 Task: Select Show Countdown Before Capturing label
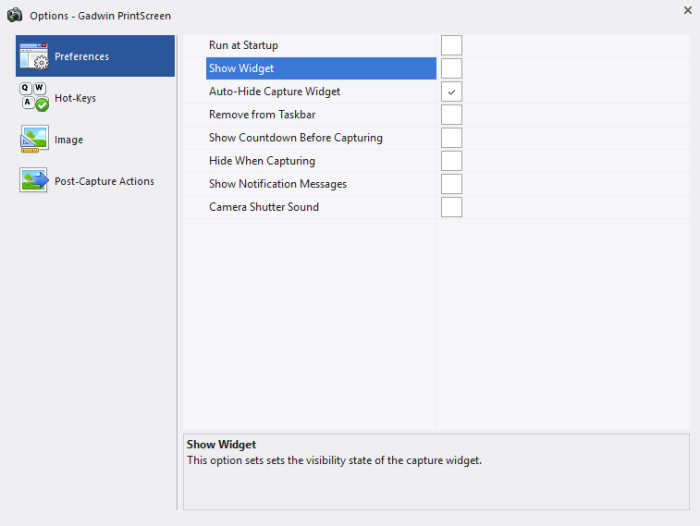(296, 138)
